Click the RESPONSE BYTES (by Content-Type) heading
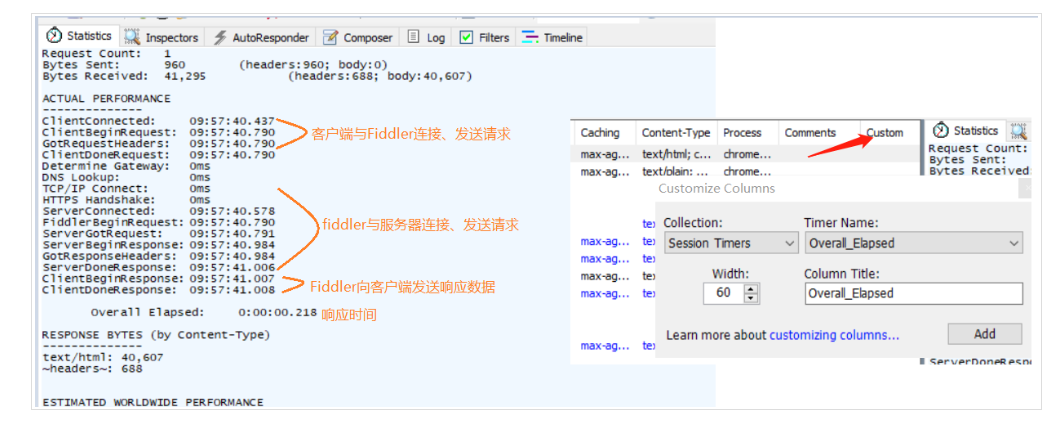 [155, 334]
